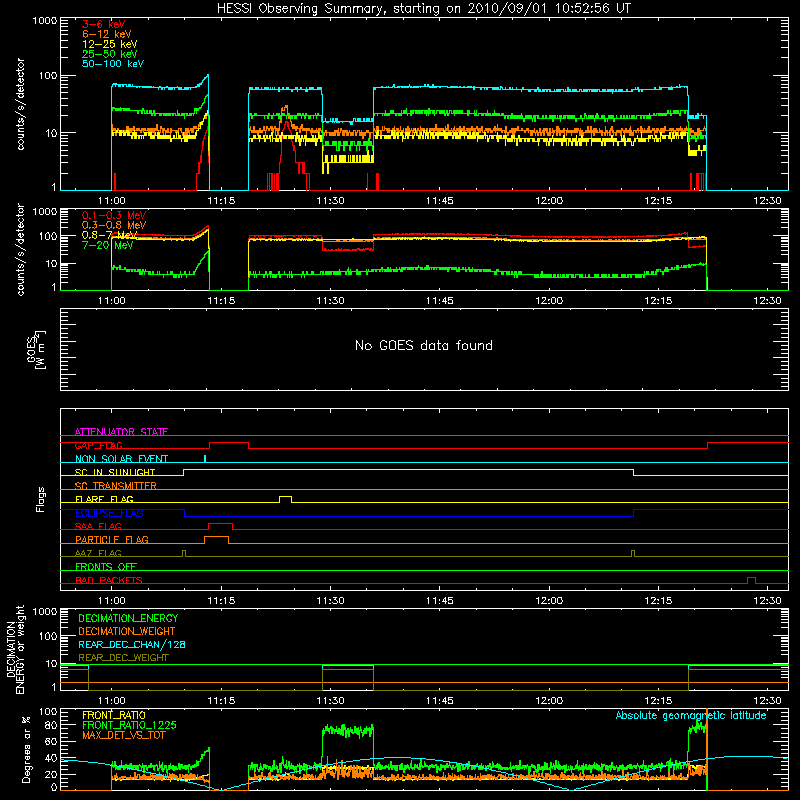This screenshot has height=800, width=800.
Task: Click the DECIMATION_WEIGHT legend label
Action: (127, 631)
